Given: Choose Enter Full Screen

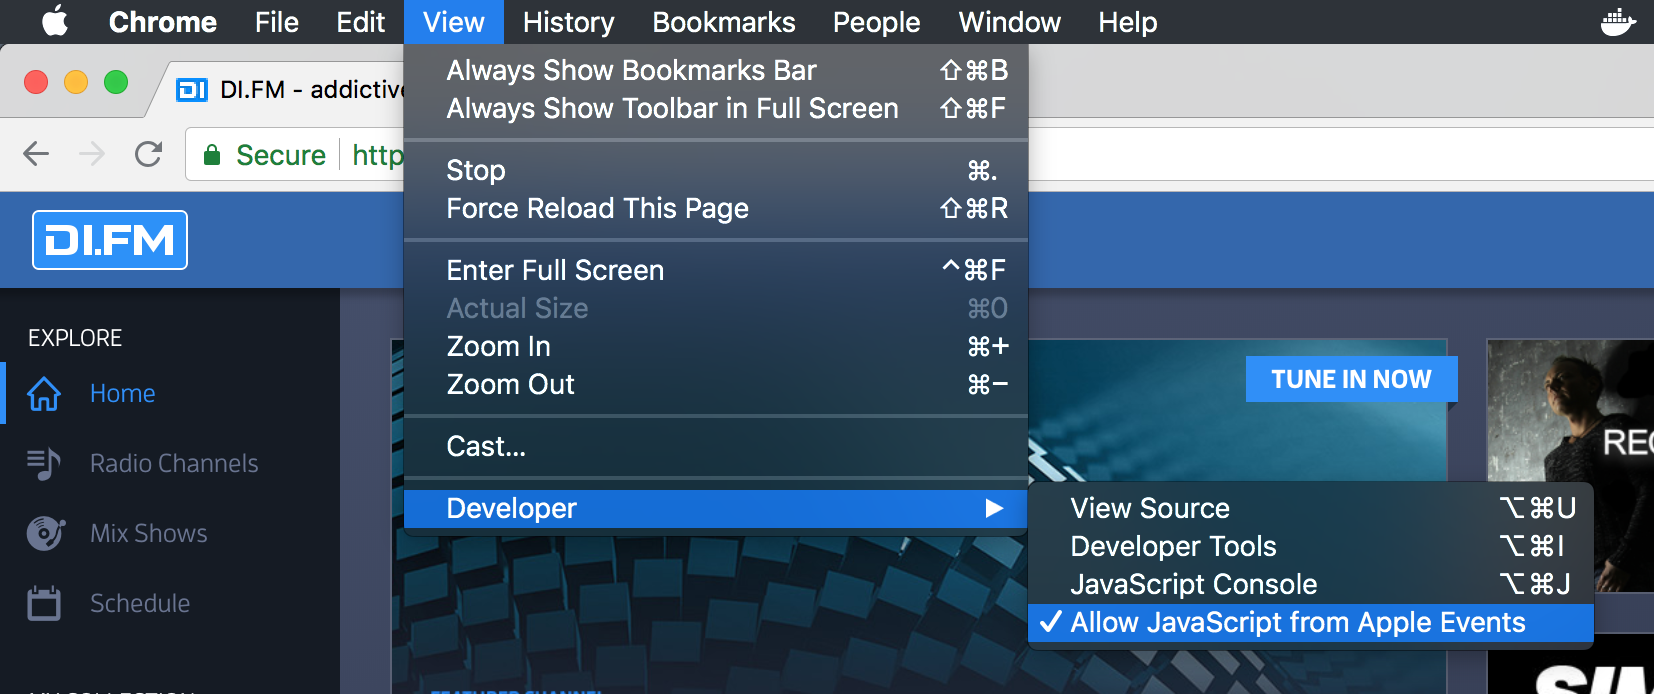Looking at the screenshot, I should coord(716,270).
